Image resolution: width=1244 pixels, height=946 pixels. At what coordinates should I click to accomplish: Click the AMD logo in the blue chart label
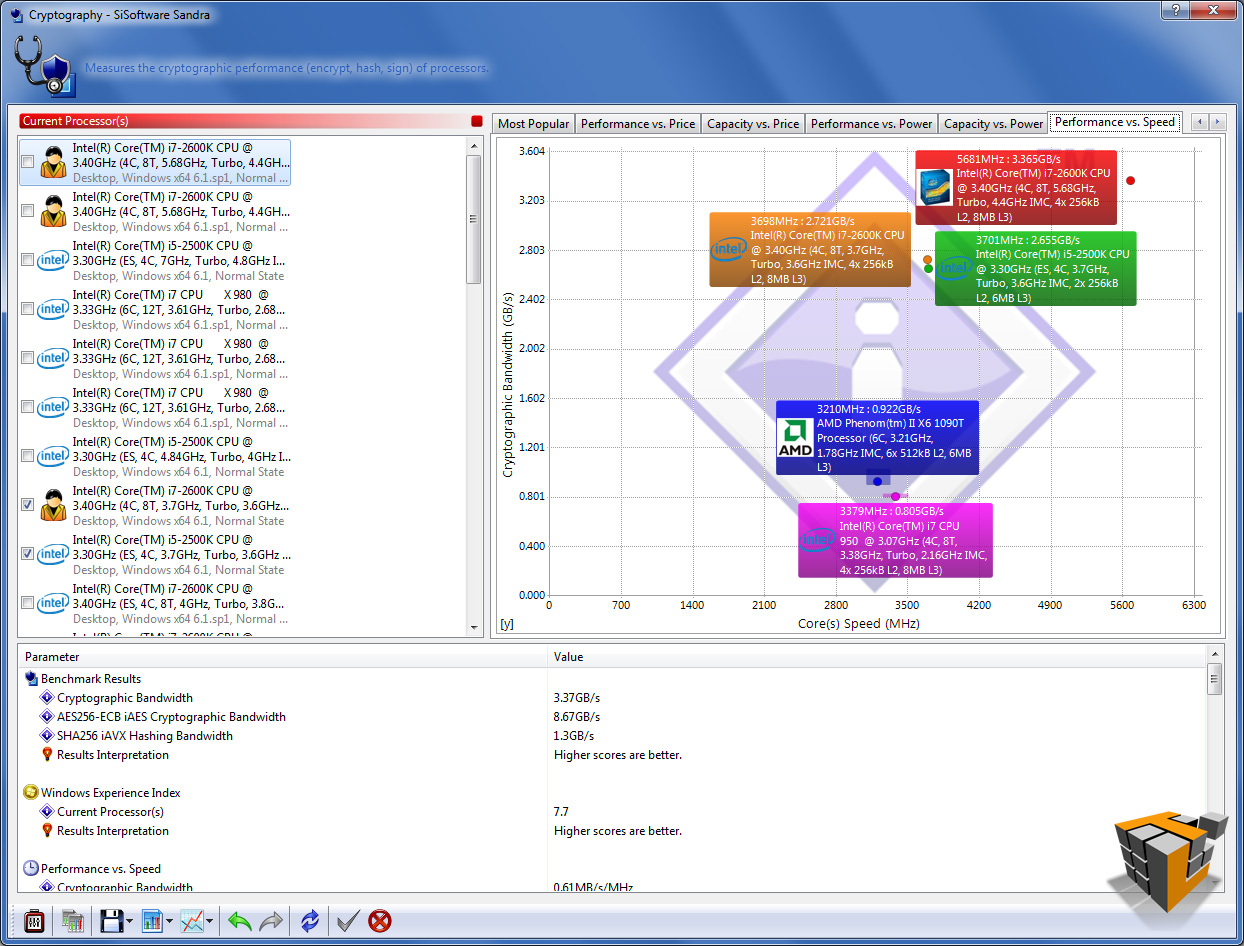tap(796, 438)
